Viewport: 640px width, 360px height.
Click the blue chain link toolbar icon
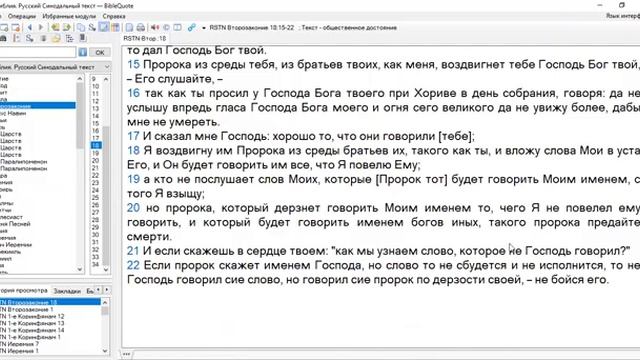click(191, 27)
